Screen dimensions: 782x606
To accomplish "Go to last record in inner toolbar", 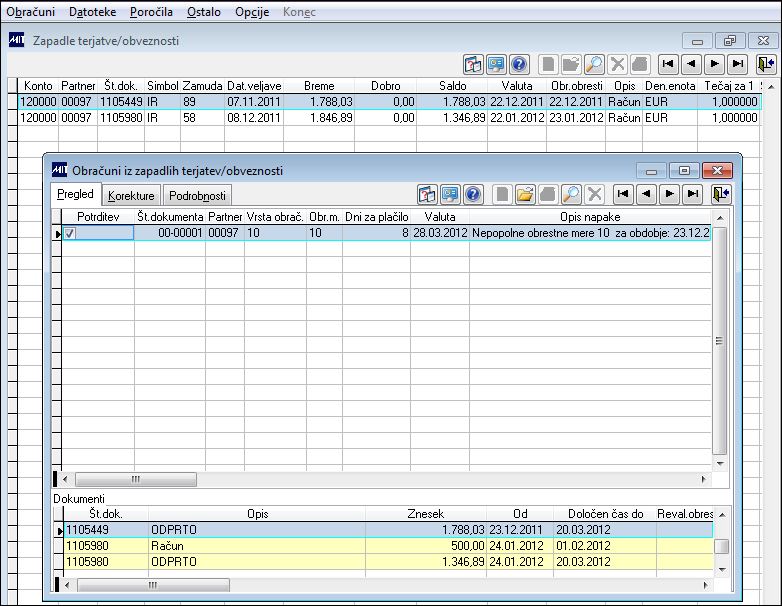I will [x=693, y=194].
